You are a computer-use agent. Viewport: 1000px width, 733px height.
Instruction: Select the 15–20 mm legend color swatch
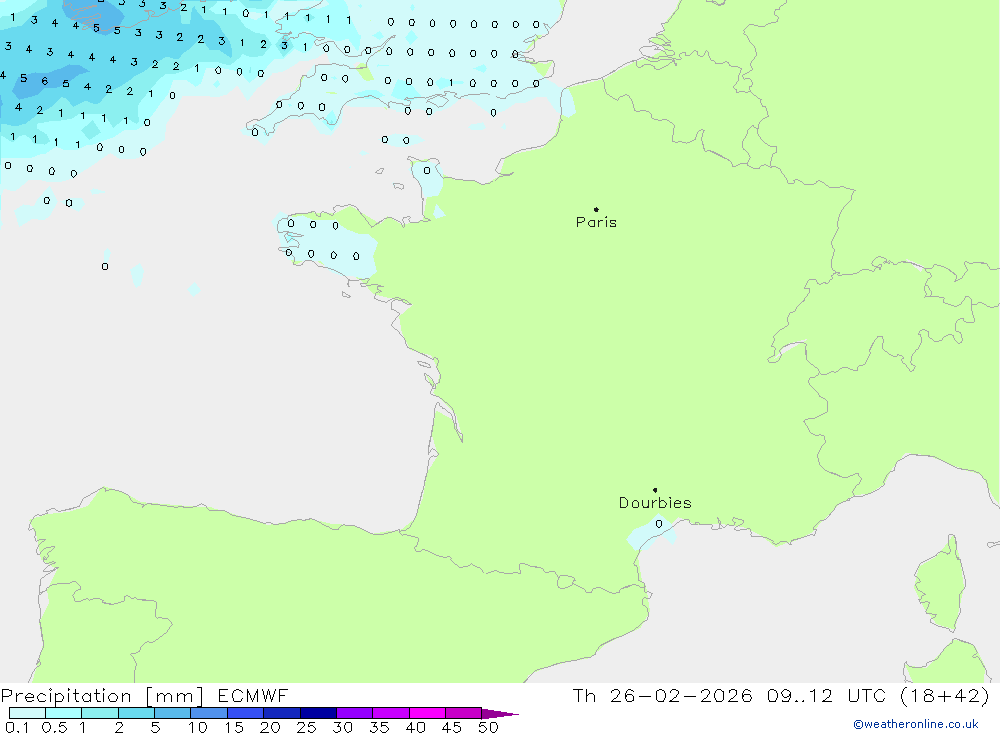(246, 713)
